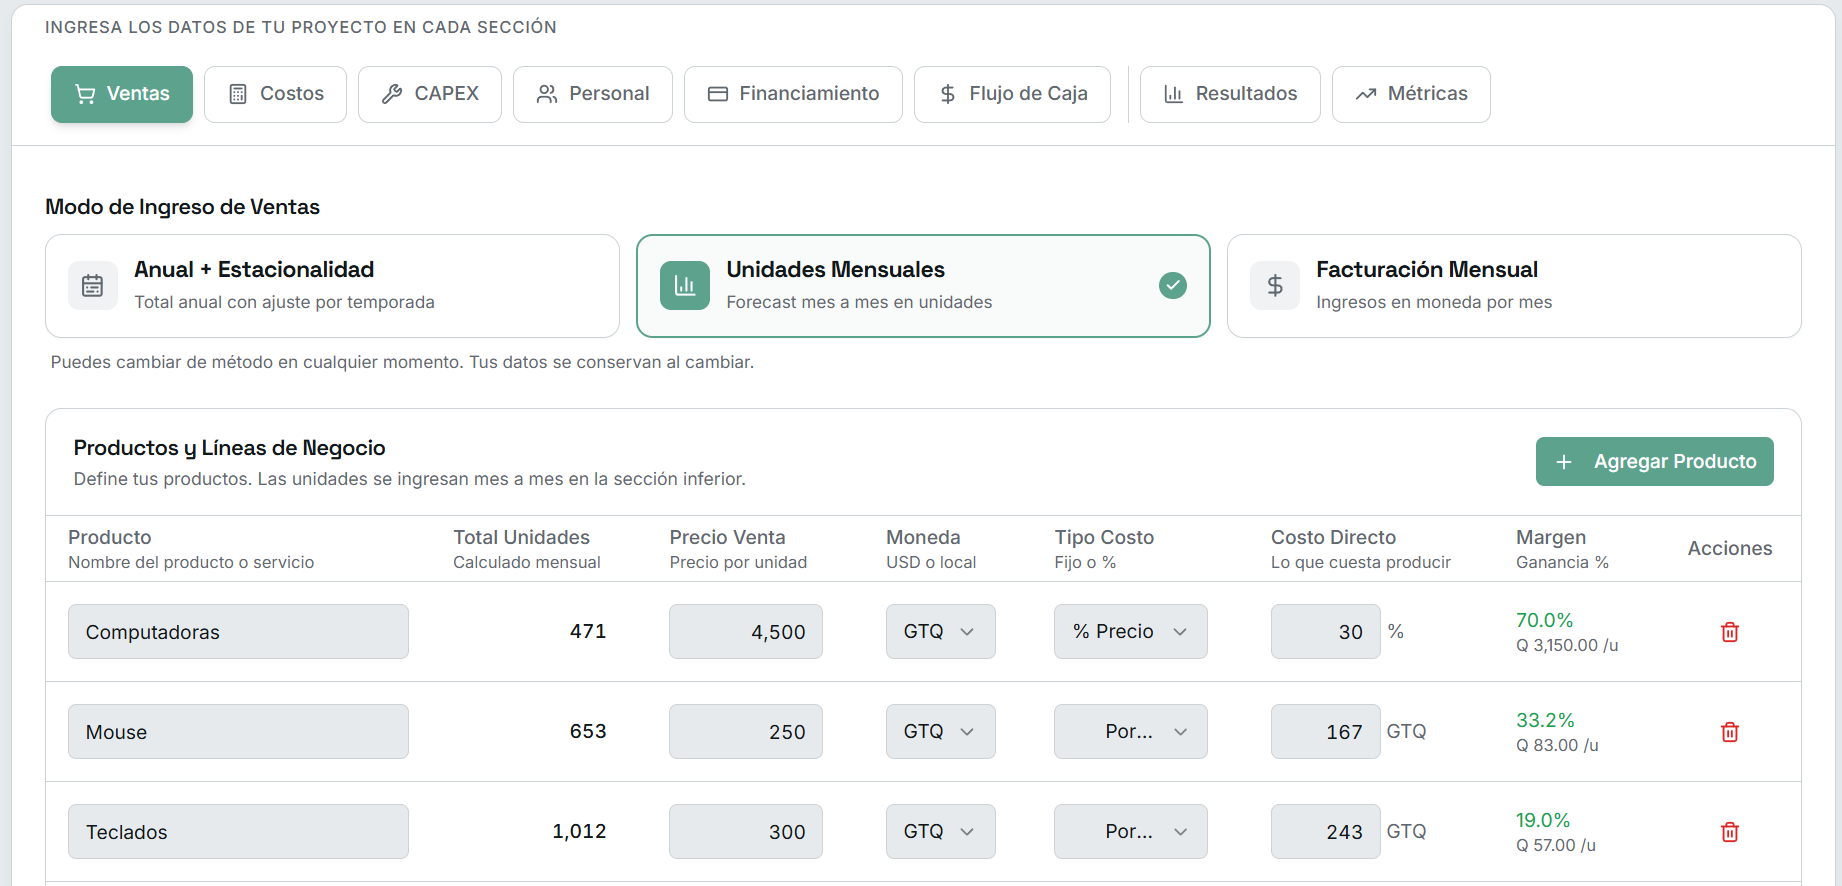Open the Ventas tab
Screen dimensions: 1842x886
122,94
